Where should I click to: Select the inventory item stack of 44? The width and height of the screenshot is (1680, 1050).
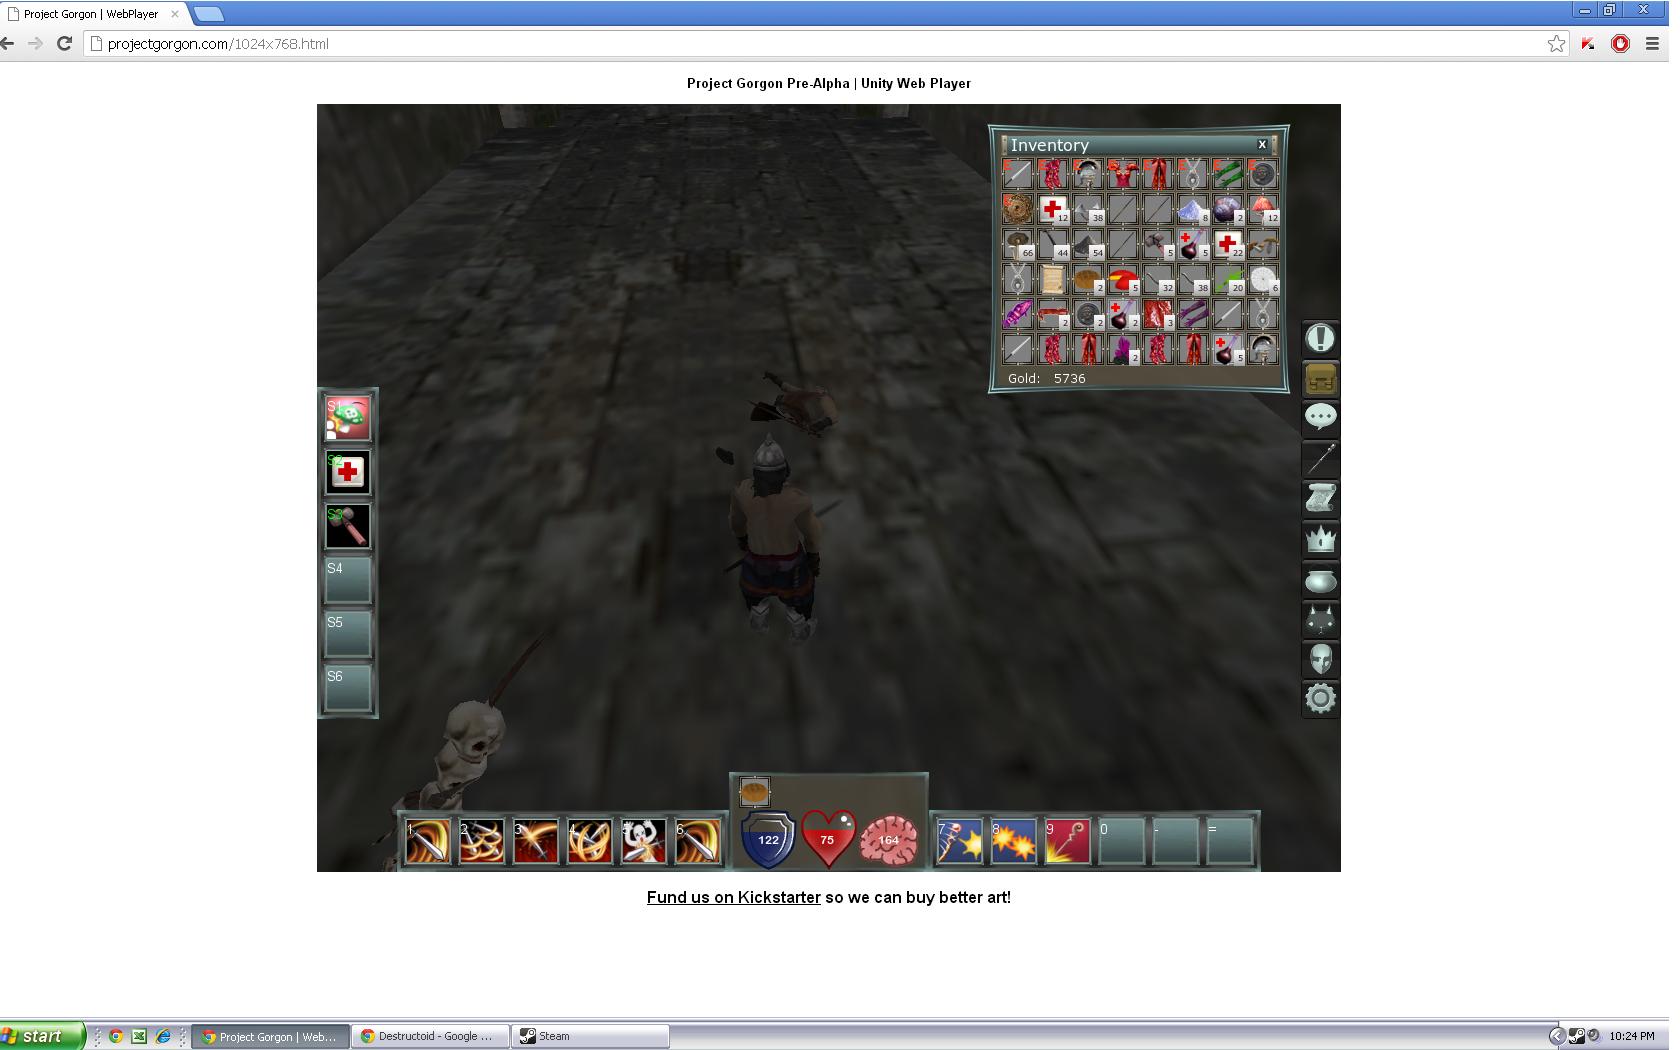(x=1052, y=244)
